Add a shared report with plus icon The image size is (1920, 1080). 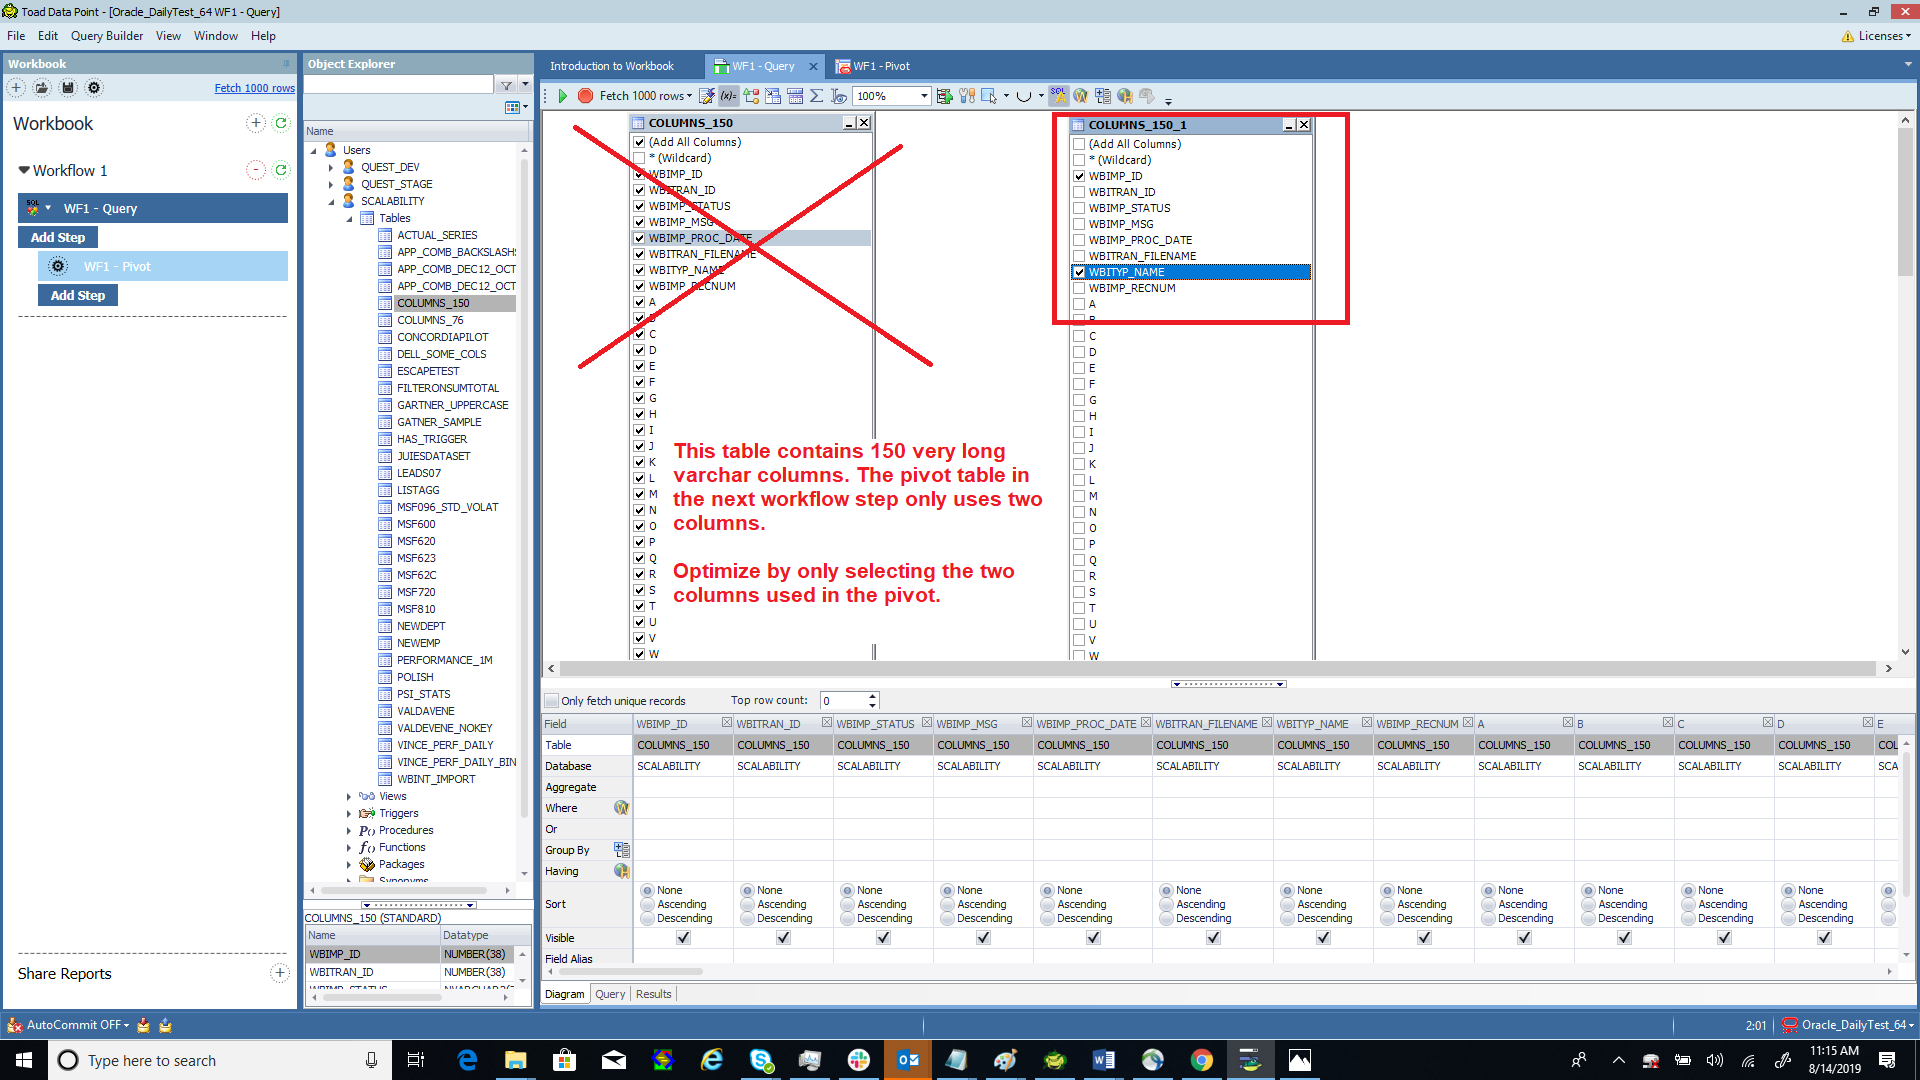click(280, 973)
